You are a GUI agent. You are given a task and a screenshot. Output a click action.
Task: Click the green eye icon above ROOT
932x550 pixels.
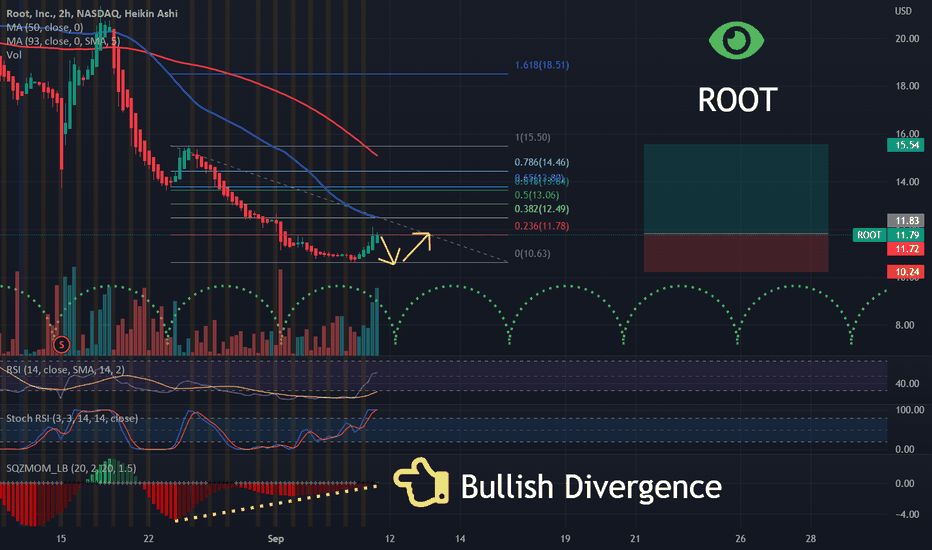(736, 40)
